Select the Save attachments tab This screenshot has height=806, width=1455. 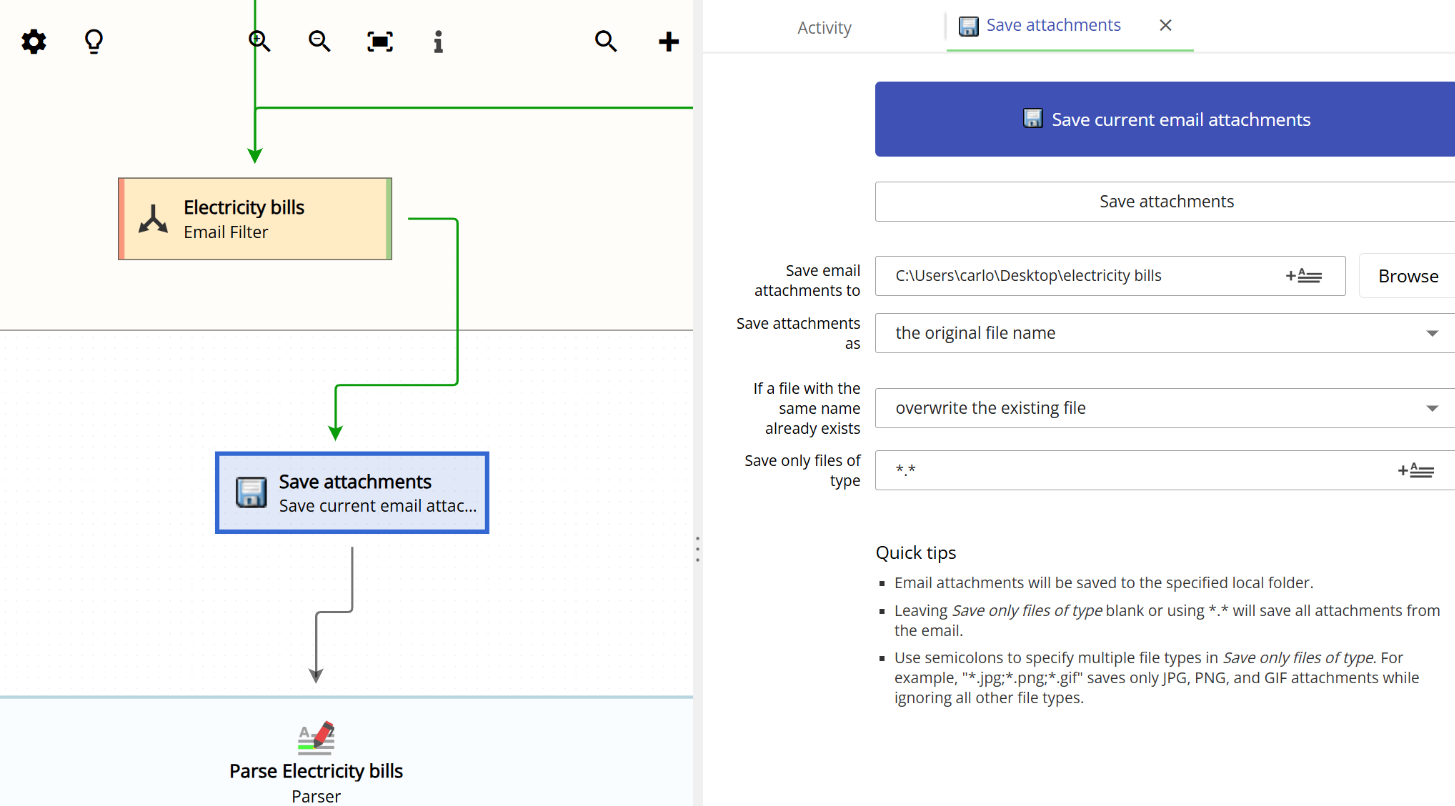(x=1052, y=25)
